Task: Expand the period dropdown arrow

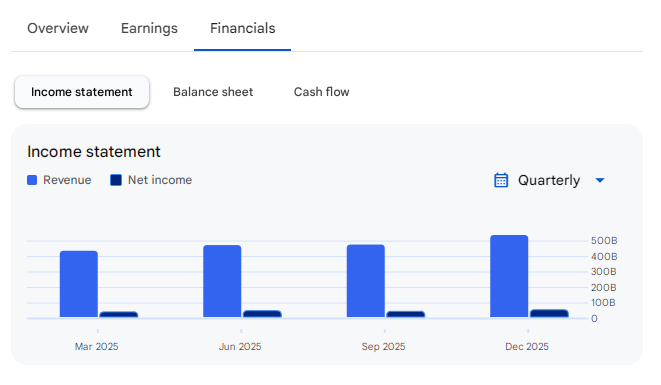Action: coord(599,180)
